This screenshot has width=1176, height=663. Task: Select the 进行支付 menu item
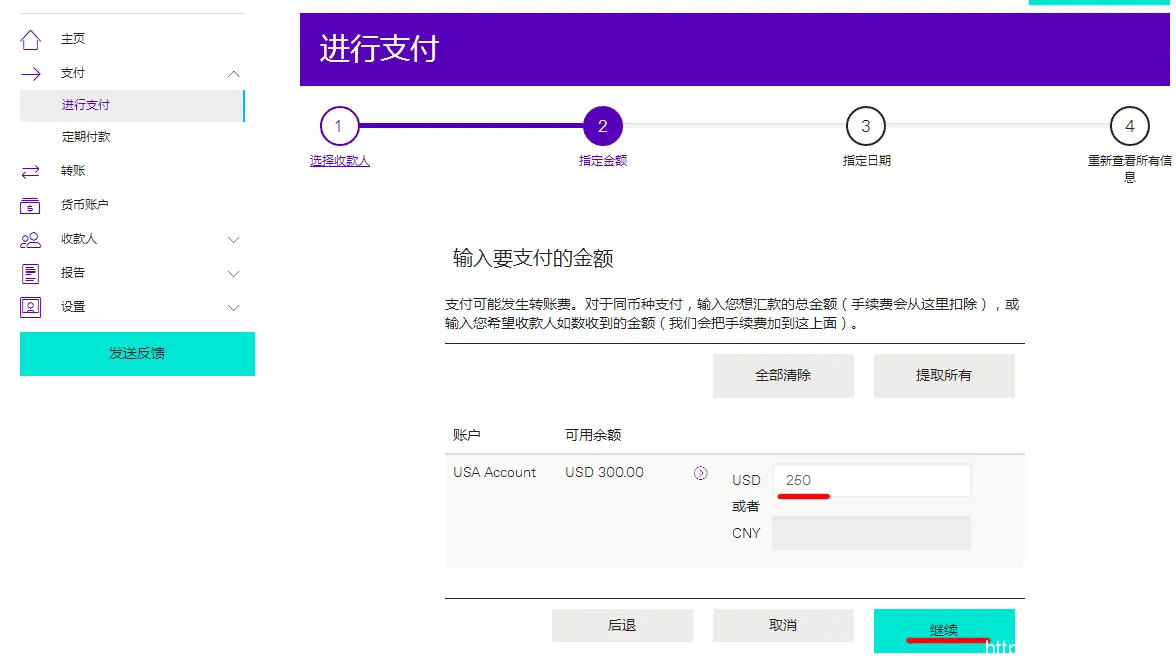85,104
